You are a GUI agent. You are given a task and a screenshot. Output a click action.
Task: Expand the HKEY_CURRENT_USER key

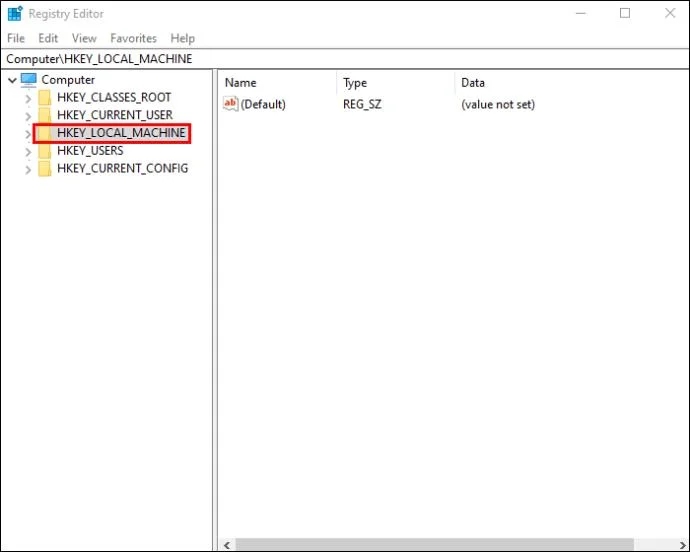(x=28, y=116)
